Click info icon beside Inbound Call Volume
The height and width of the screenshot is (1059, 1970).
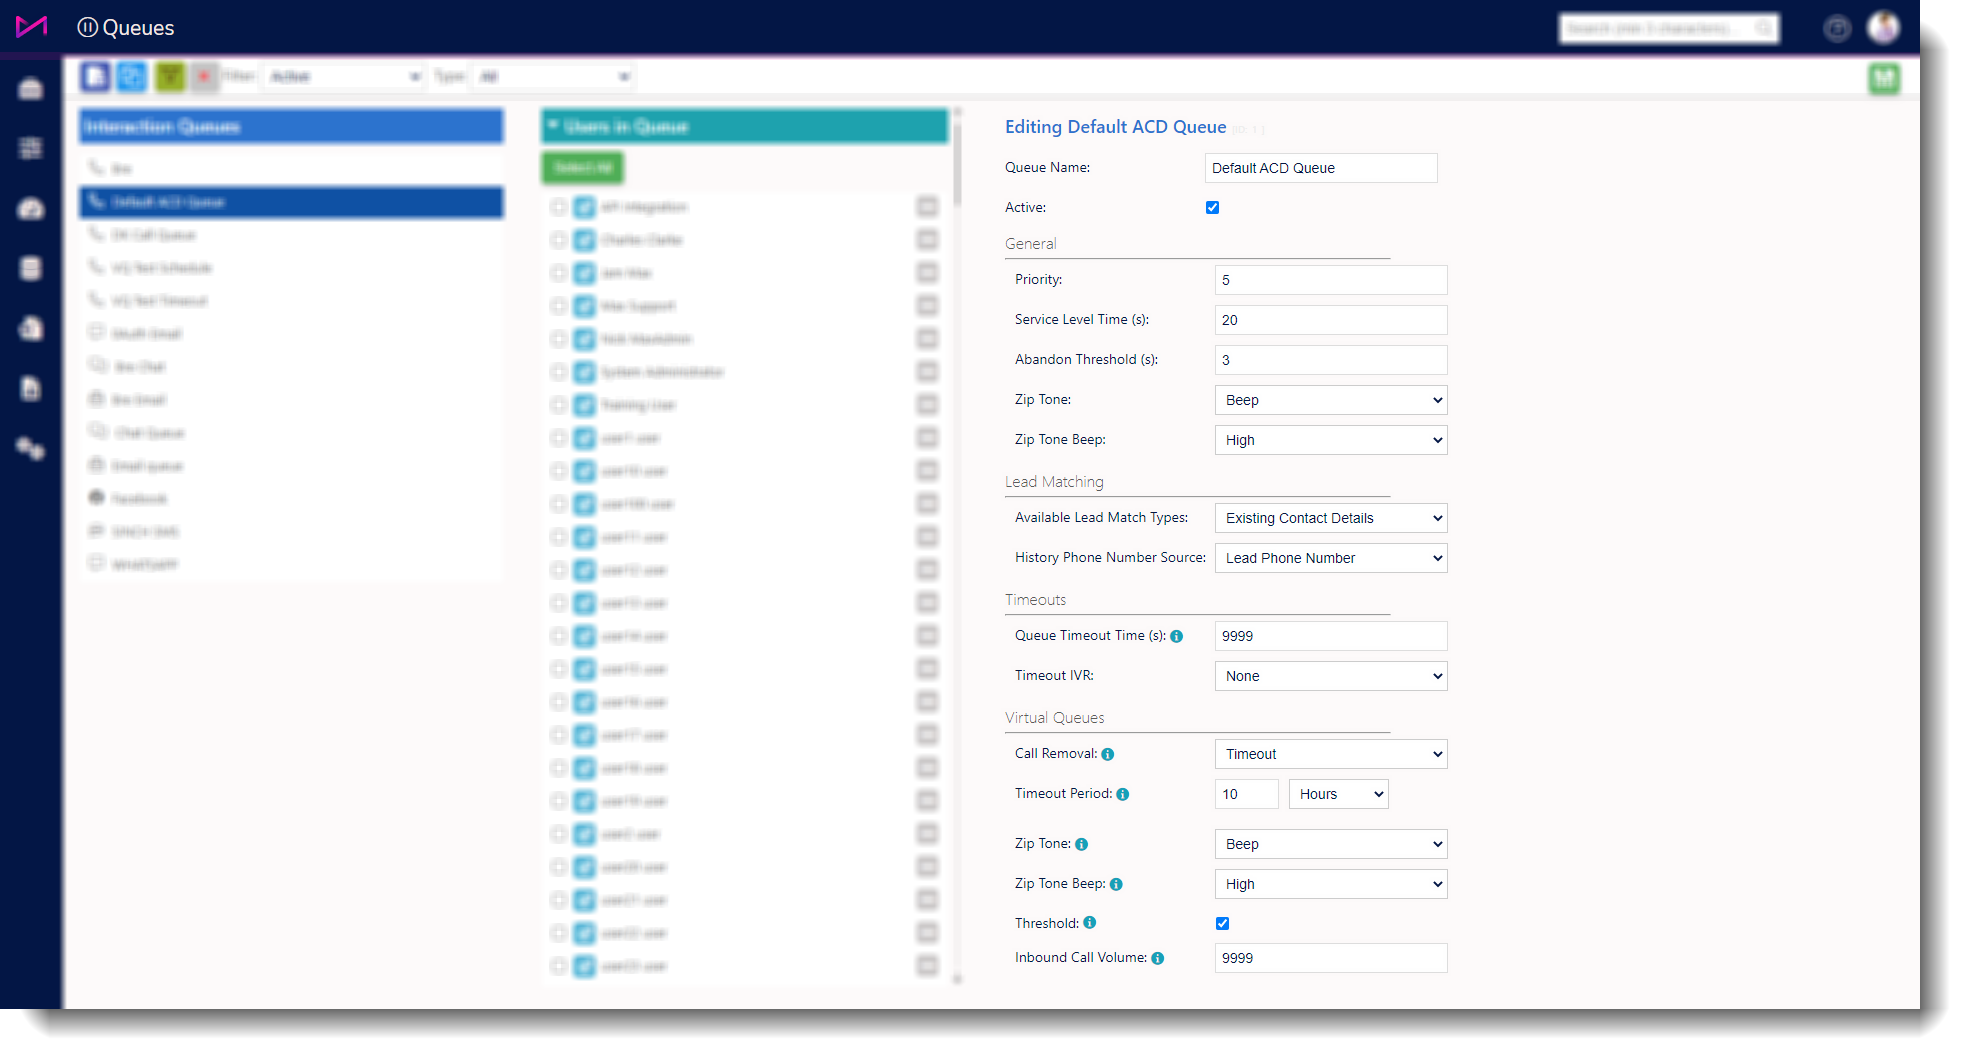(x=1158, y=958)
